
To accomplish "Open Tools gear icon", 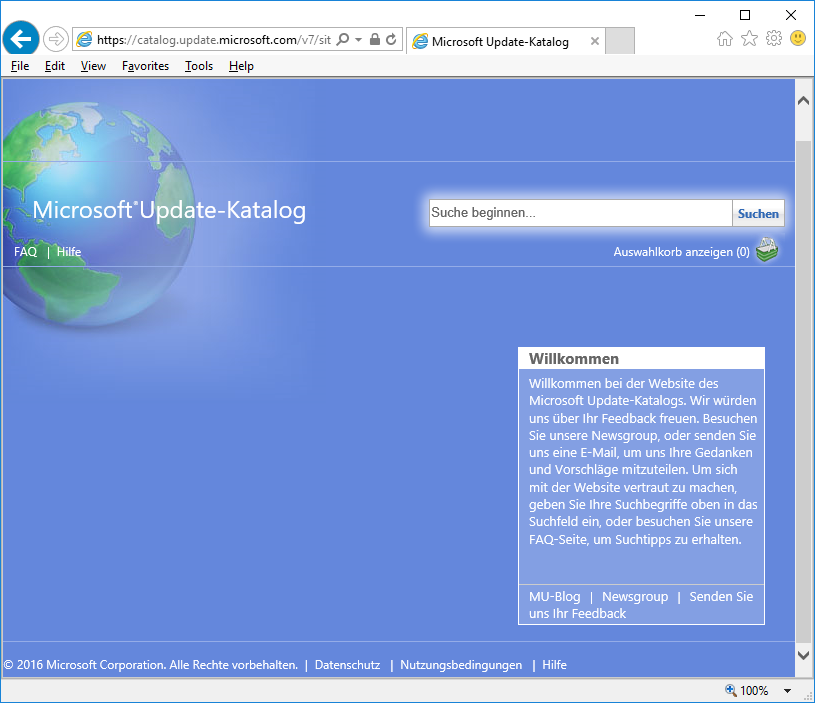I will pos(773,38).
